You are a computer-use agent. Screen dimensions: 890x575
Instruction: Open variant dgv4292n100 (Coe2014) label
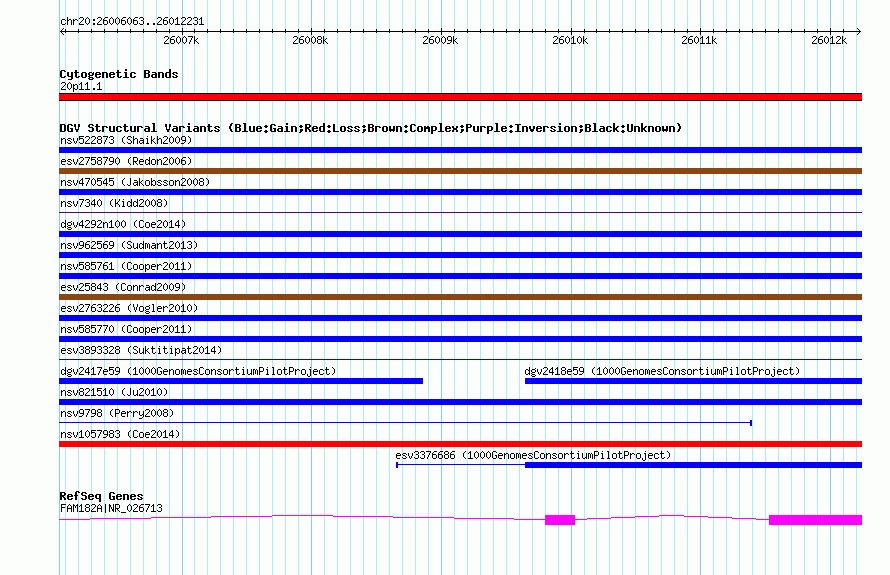[123, 224]
